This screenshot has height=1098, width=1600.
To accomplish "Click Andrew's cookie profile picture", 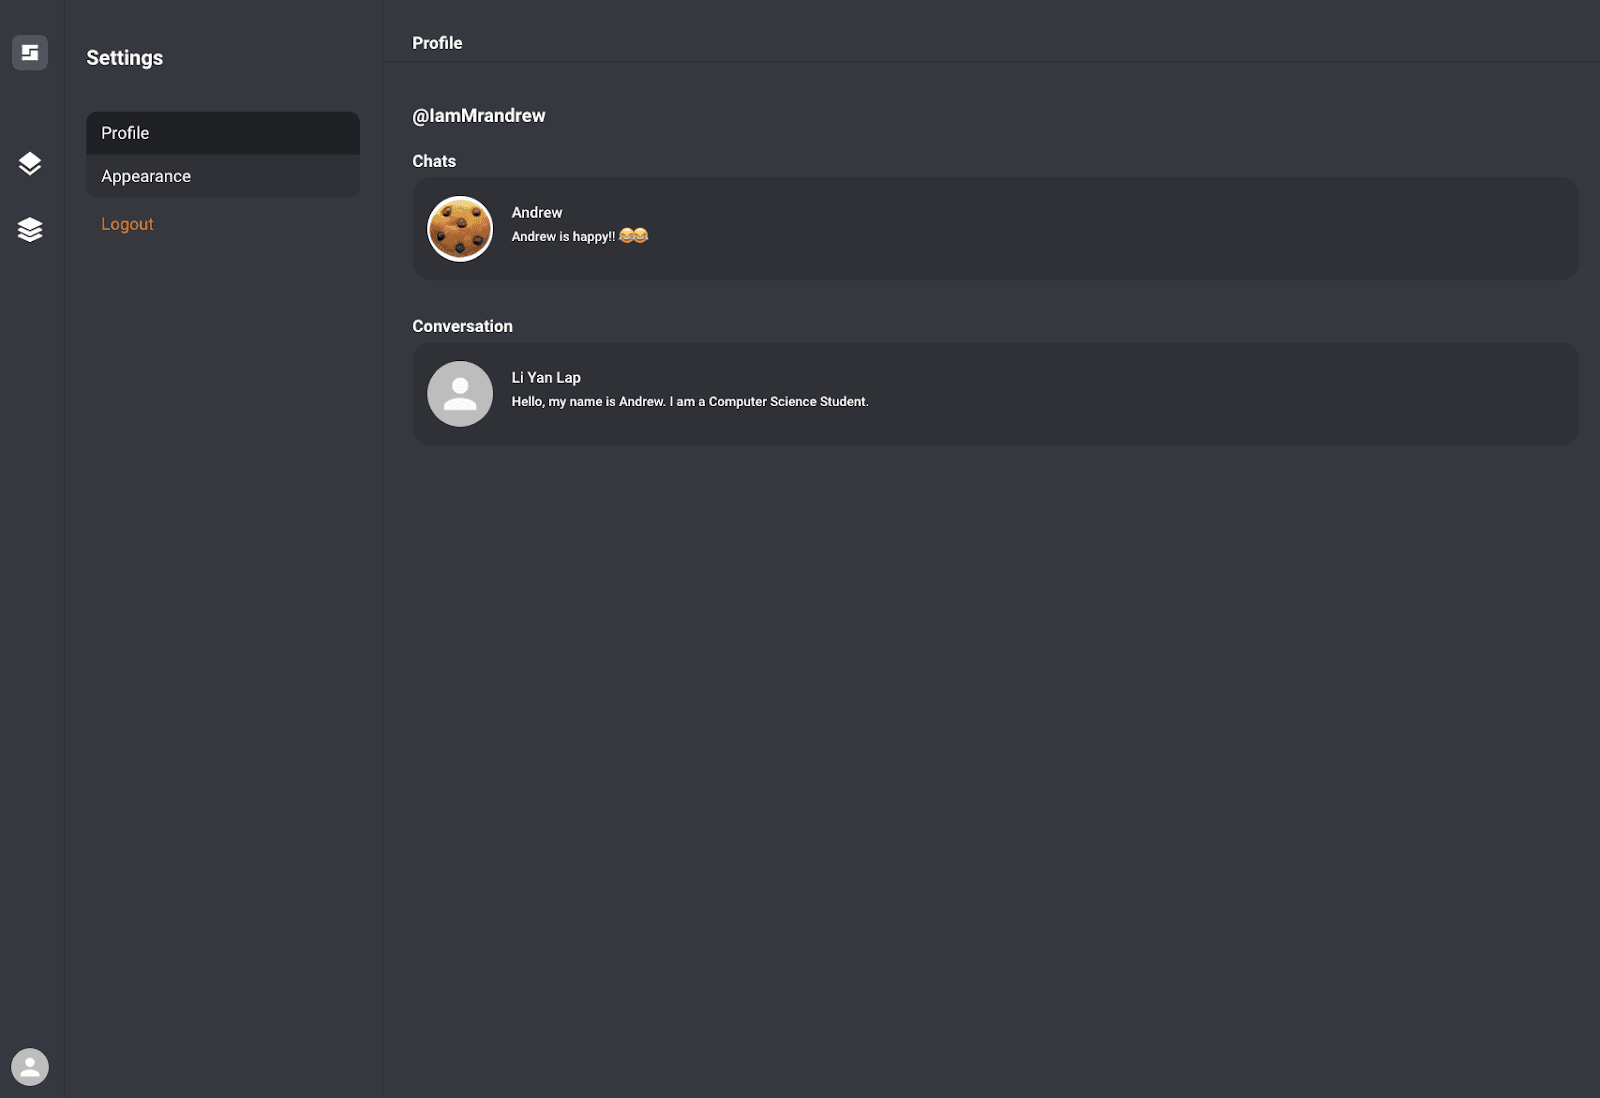I will click(x=460, y=229).
